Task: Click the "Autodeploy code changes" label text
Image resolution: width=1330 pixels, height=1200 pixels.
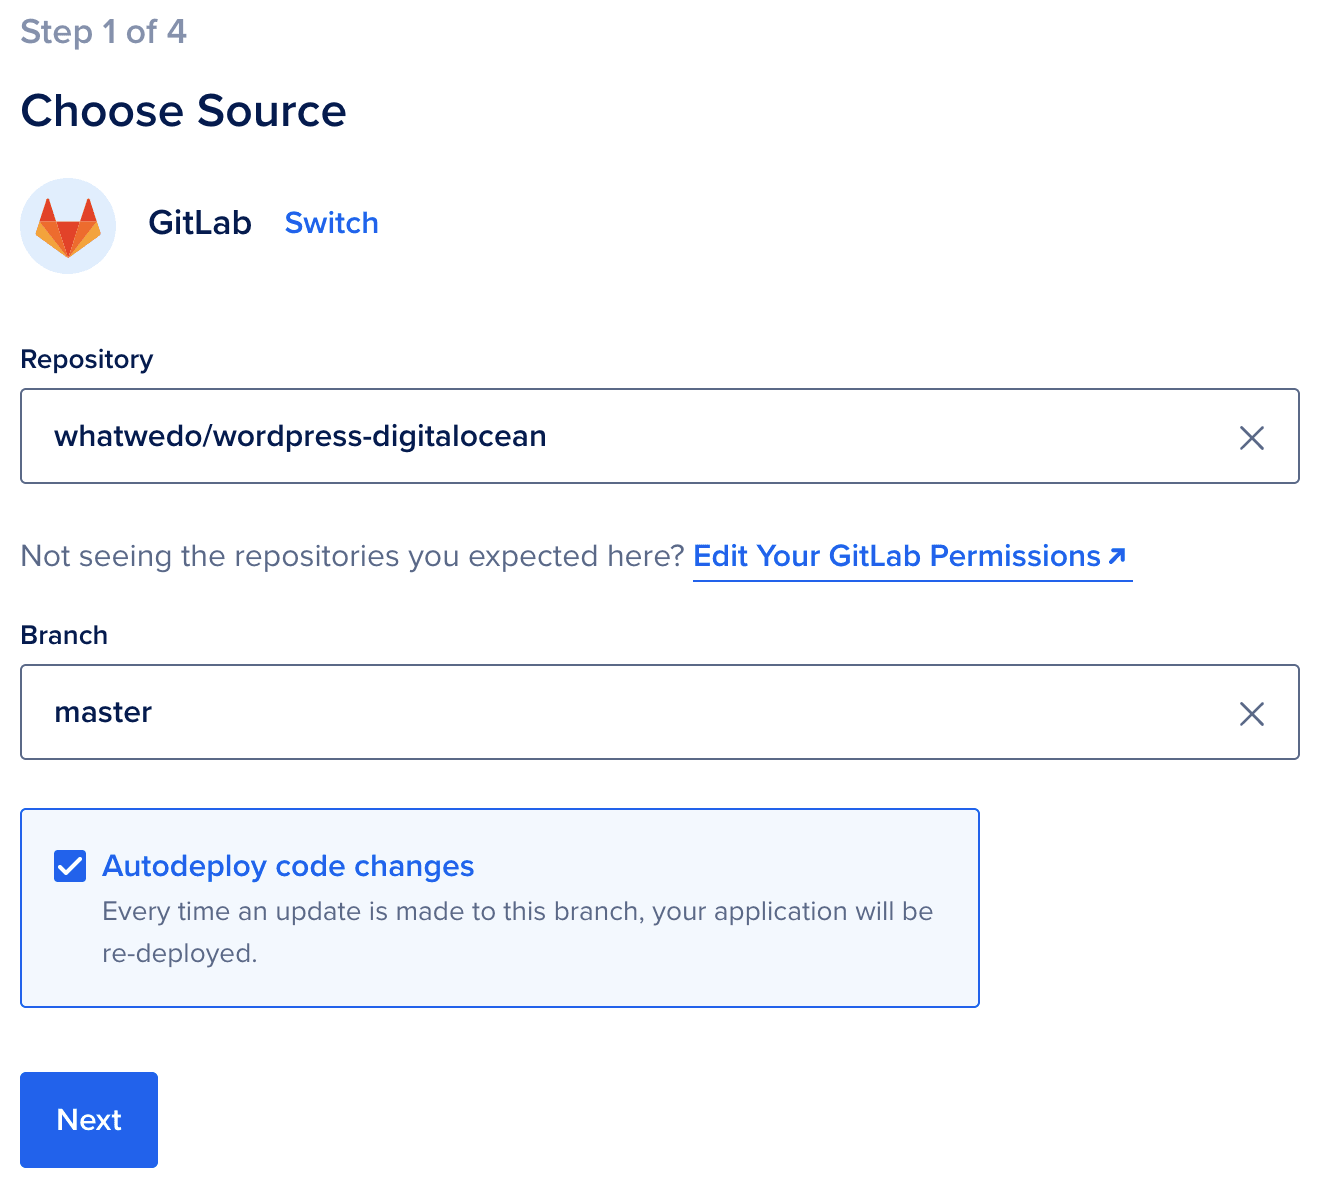Action: 288,866
